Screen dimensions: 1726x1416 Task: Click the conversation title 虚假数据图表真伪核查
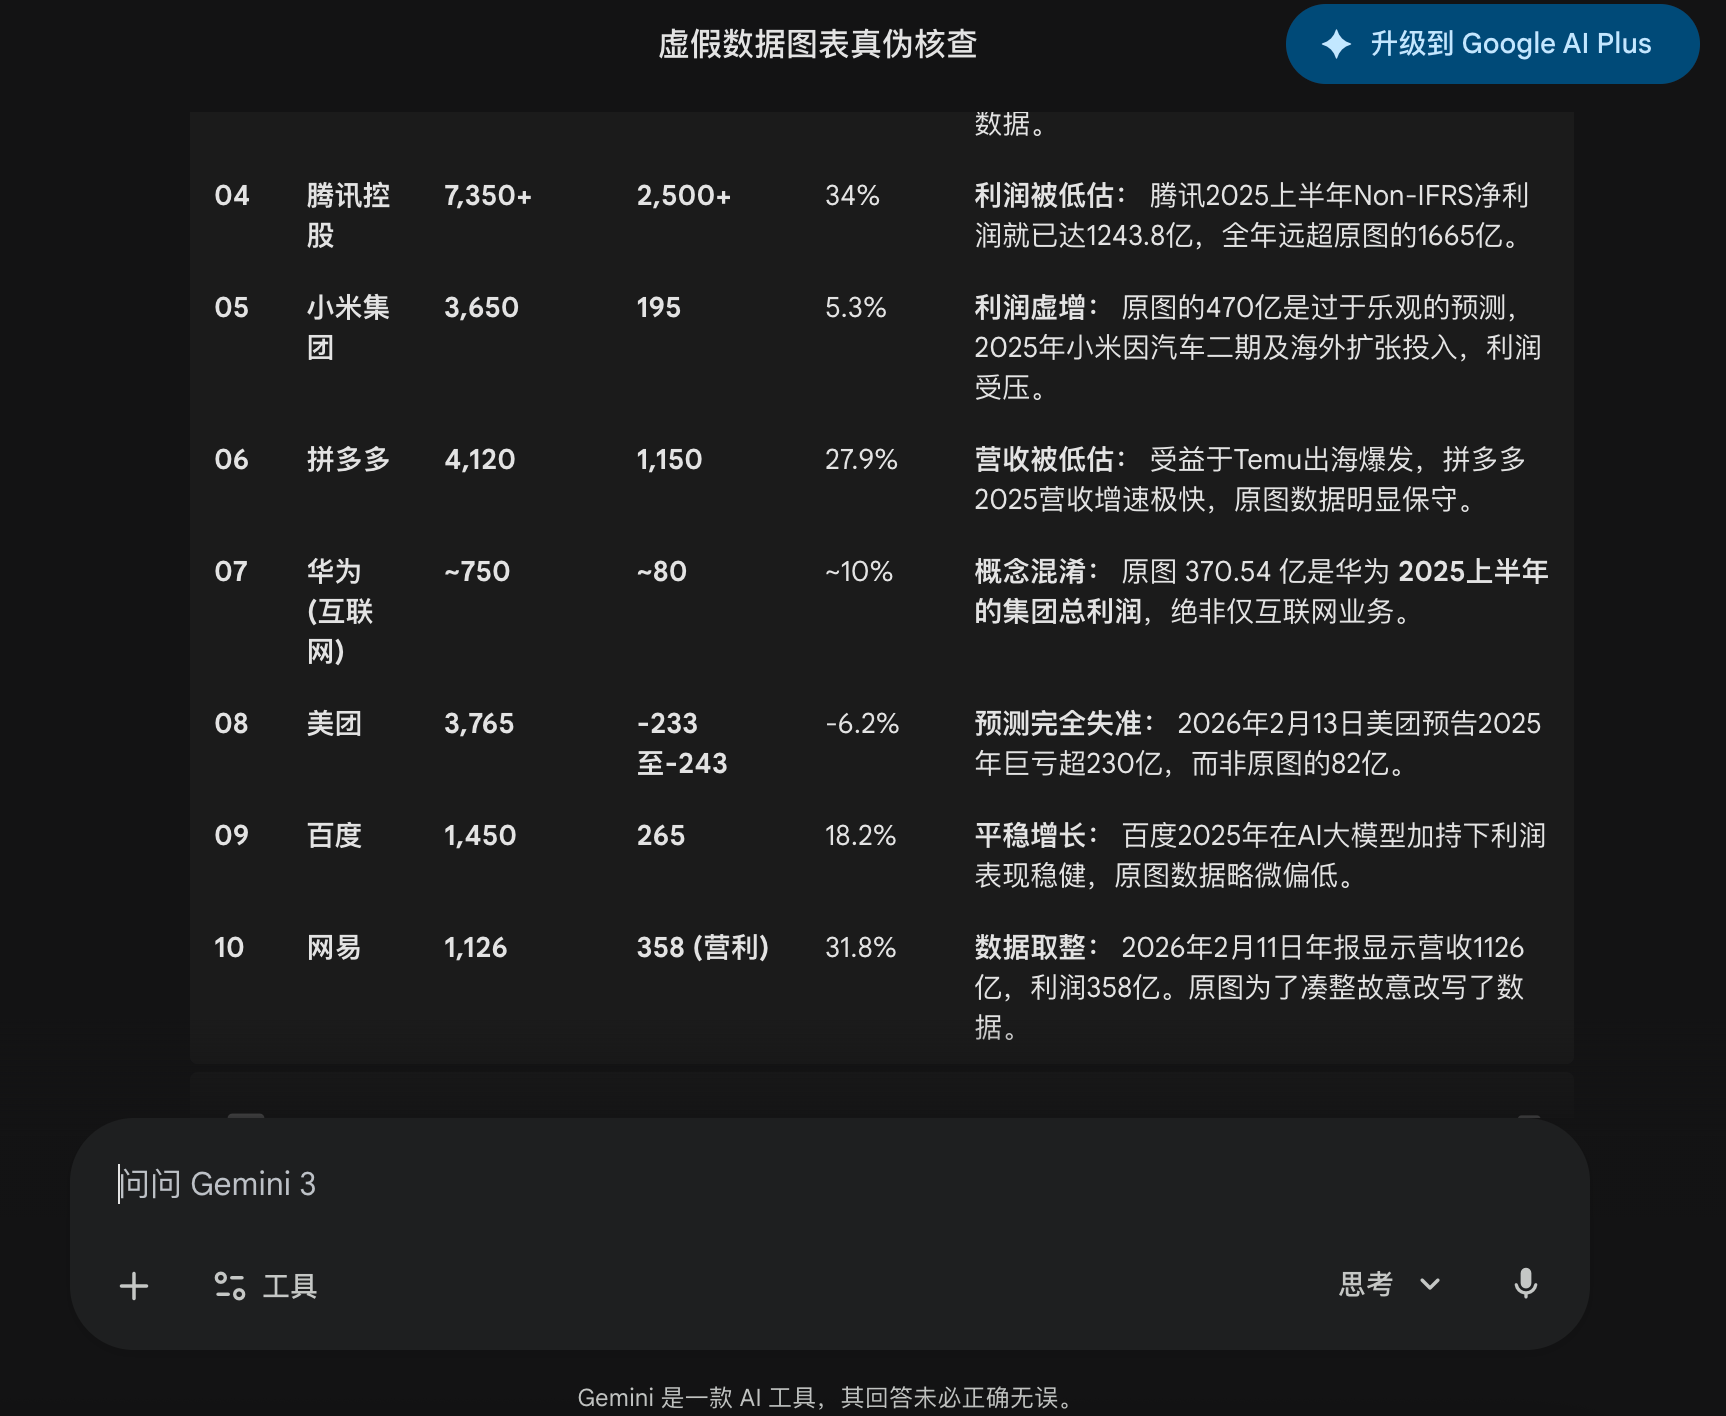coord(817,44)
